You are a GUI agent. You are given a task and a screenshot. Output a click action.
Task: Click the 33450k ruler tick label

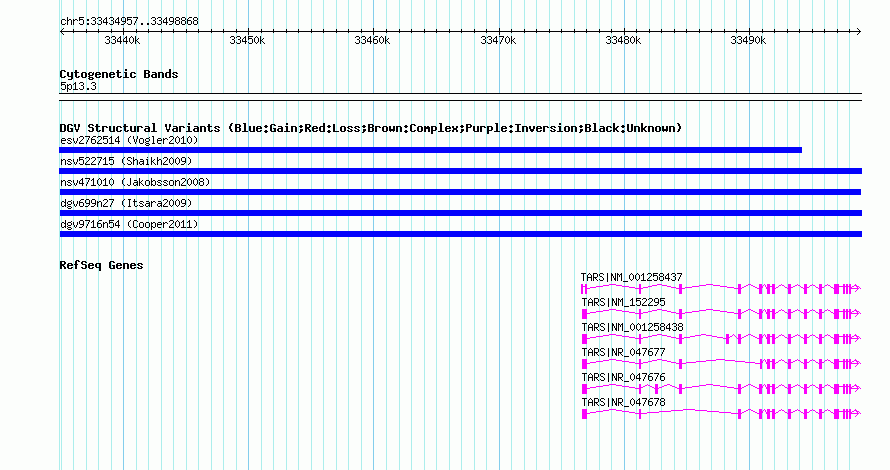(x=247, y=40)
